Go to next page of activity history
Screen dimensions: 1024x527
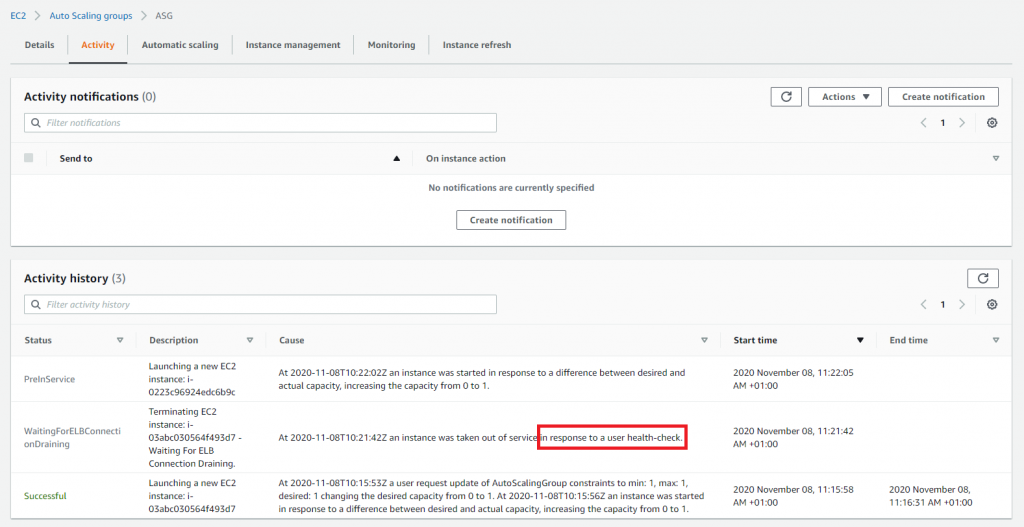(962, 304)
